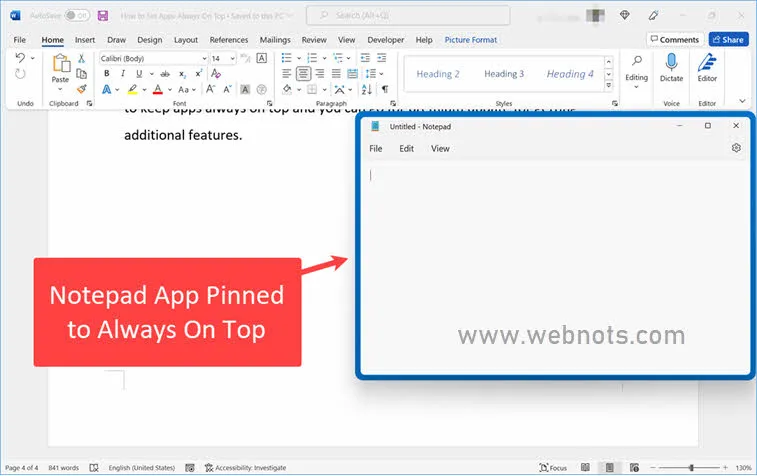Screen dimensions: 757x476
Task: Click Decrease Indent icon
Action: [365, 58]
